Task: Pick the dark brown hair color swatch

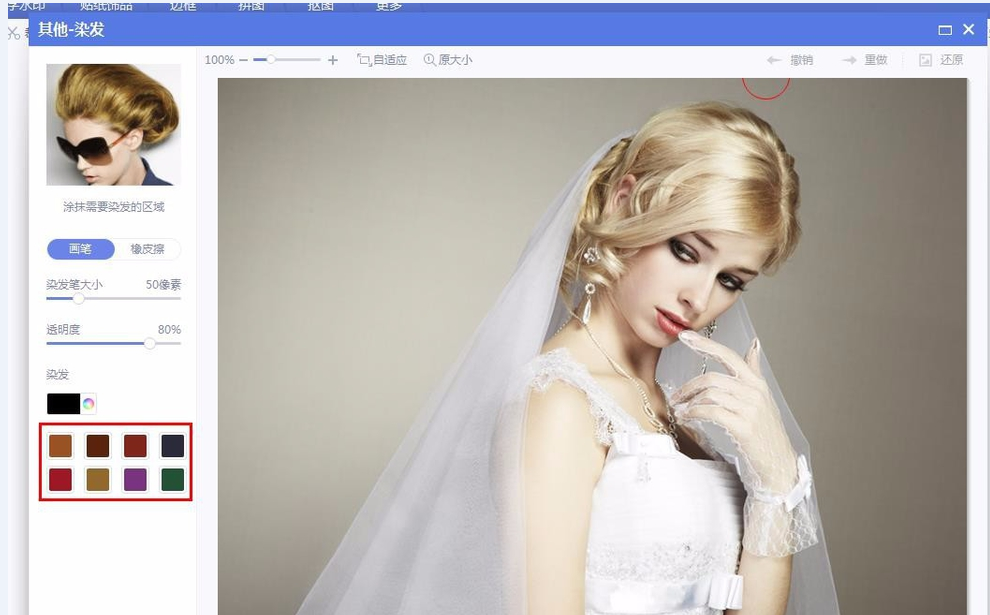Action: tap(98, 446)
